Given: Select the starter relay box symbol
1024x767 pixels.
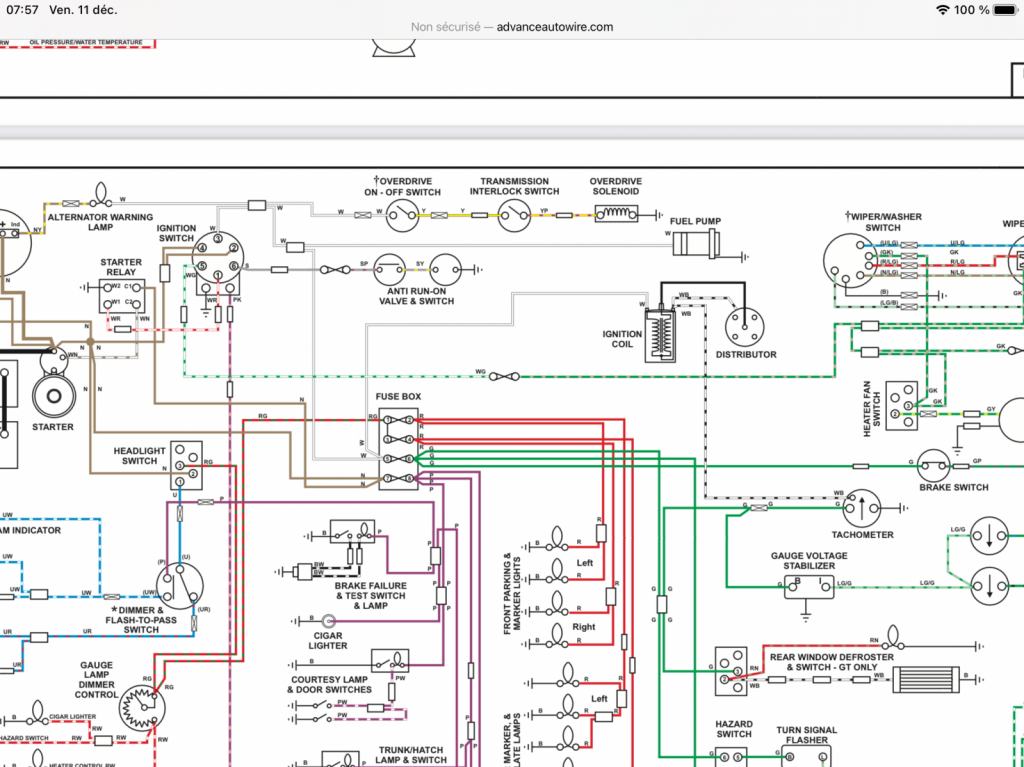Looking at the screenshot, I should tap(122, 296).
